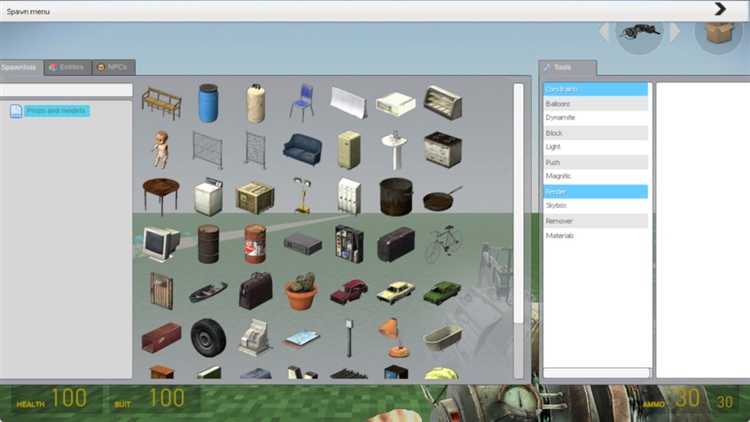
Task: Spawn the baby doll prop
Action: point(160,150)
